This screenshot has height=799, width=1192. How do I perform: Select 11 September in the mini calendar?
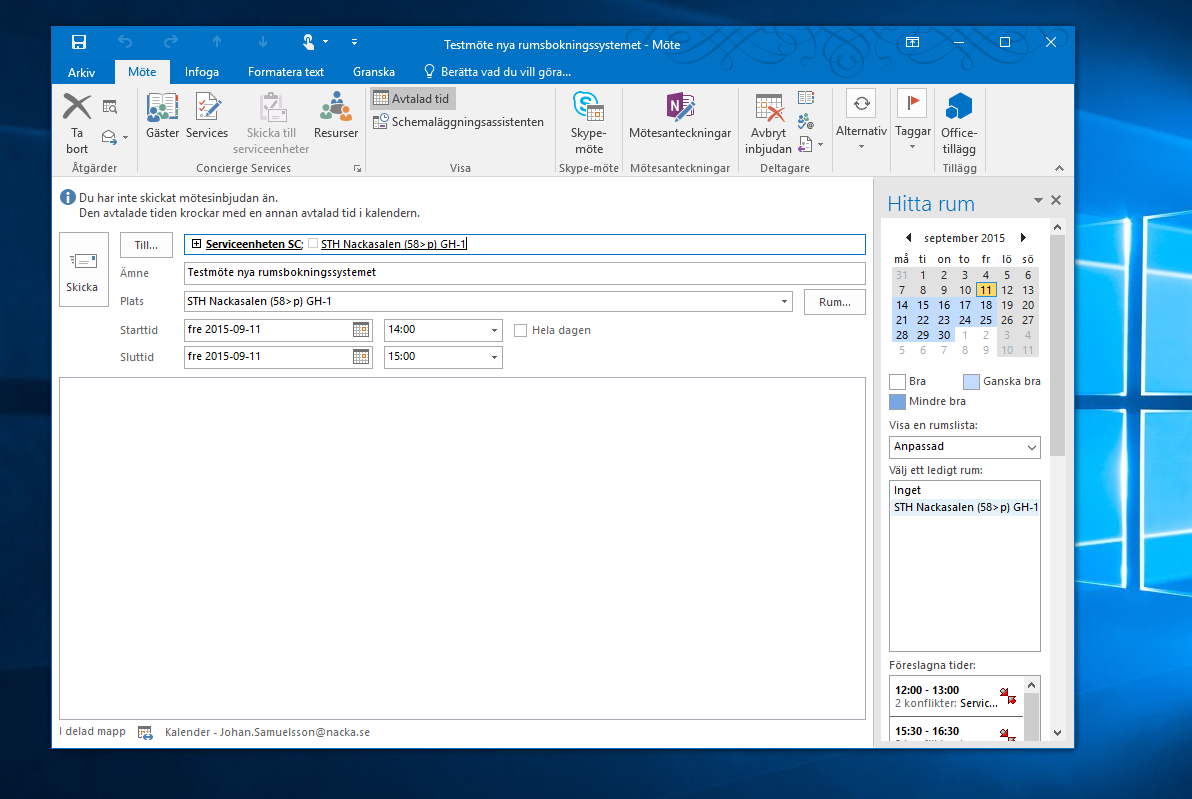click(986, 290)
